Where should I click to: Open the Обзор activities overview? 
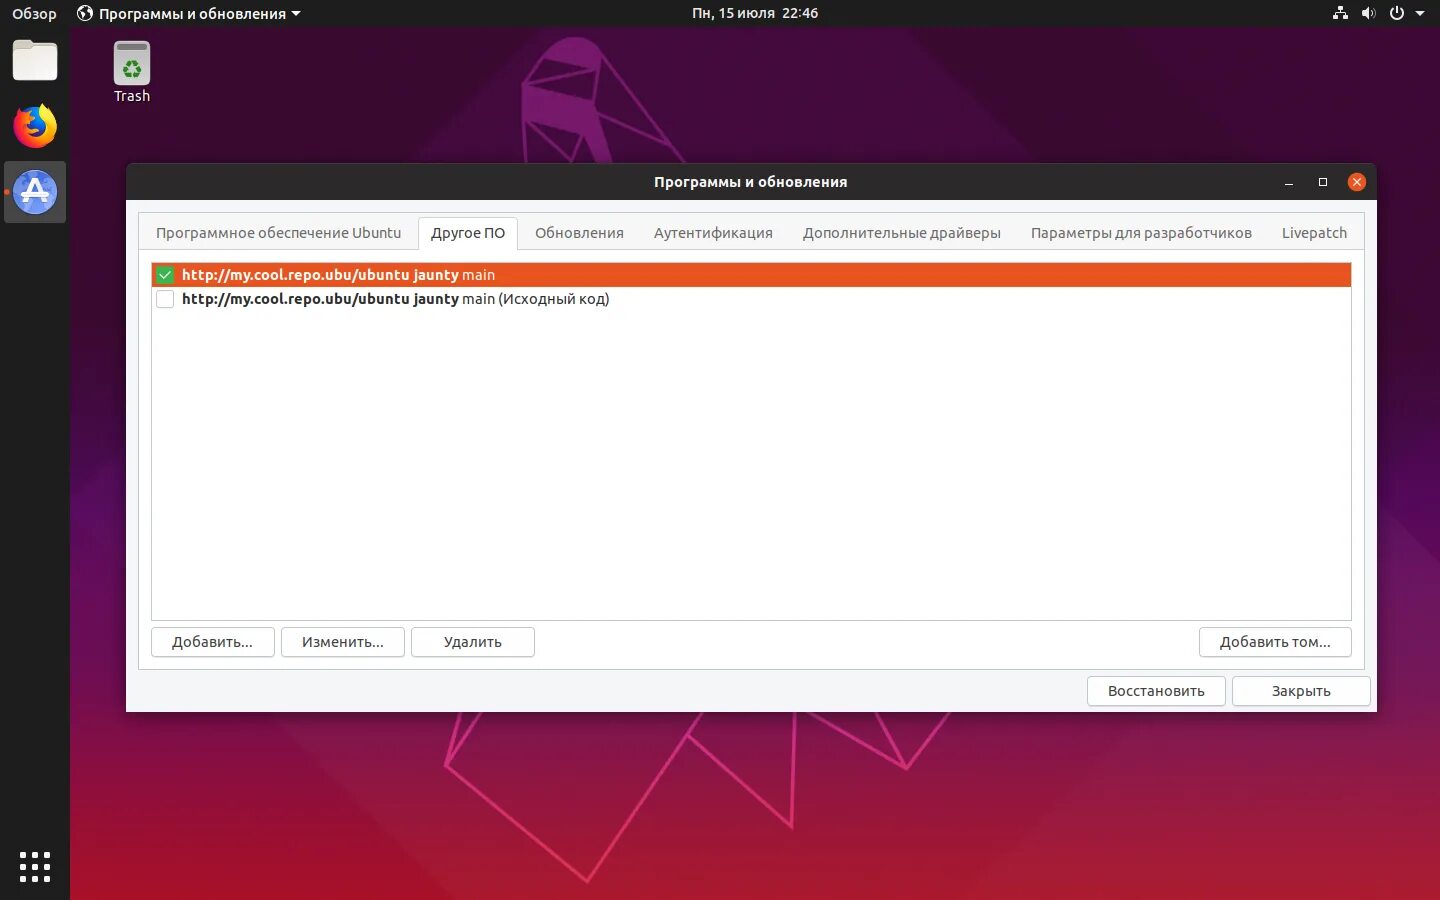tap(34, 13)
